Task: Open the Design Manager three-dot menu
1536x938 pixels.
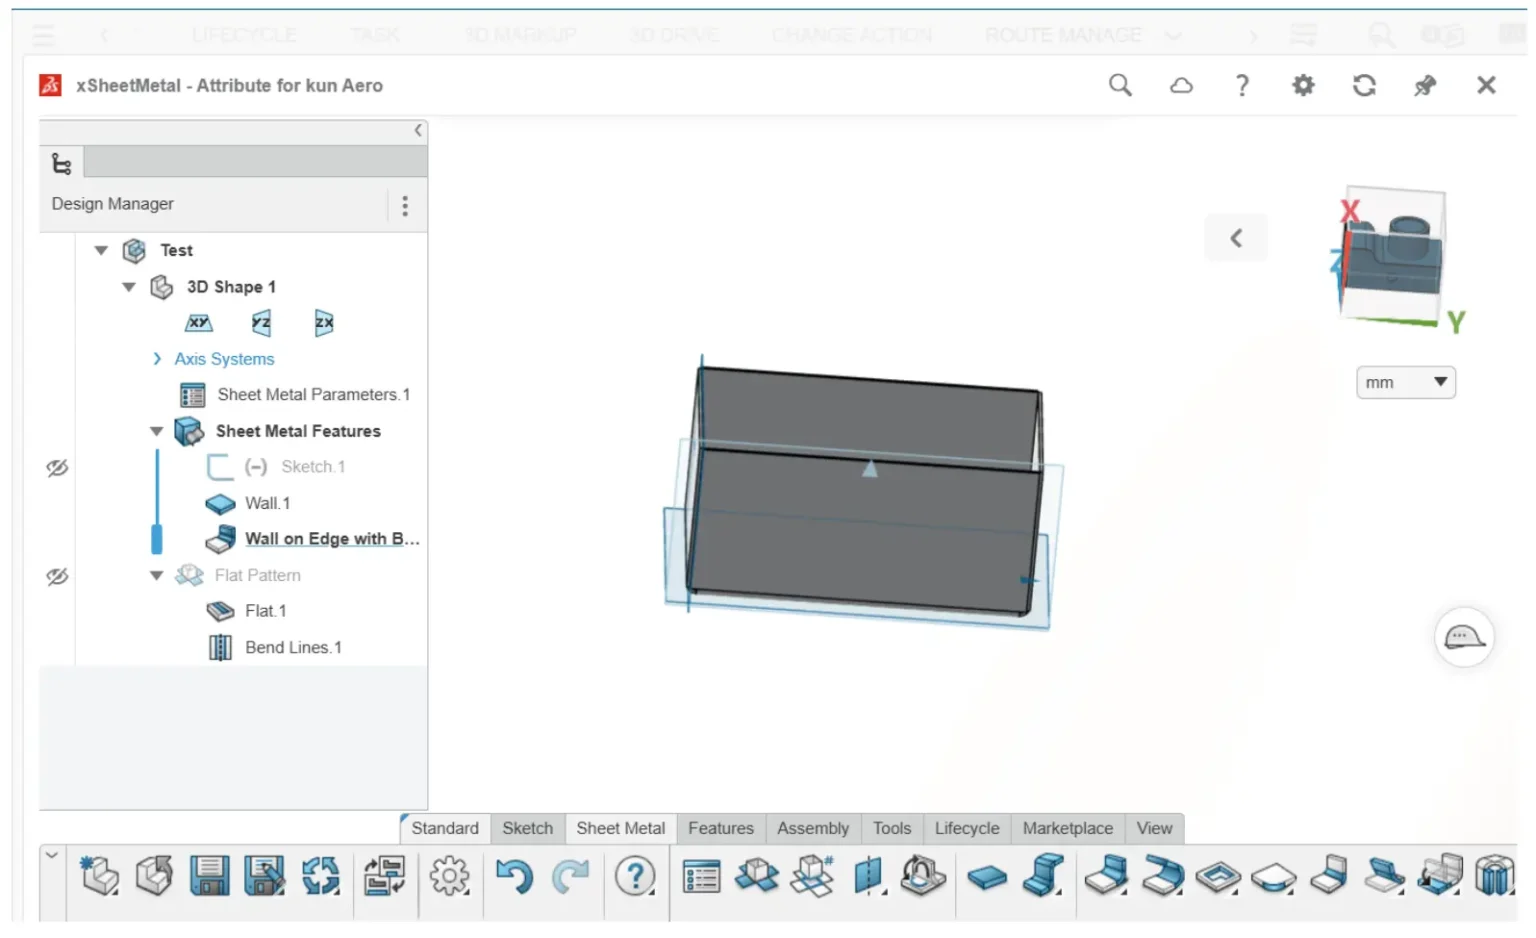Action: tap(405, 206)
